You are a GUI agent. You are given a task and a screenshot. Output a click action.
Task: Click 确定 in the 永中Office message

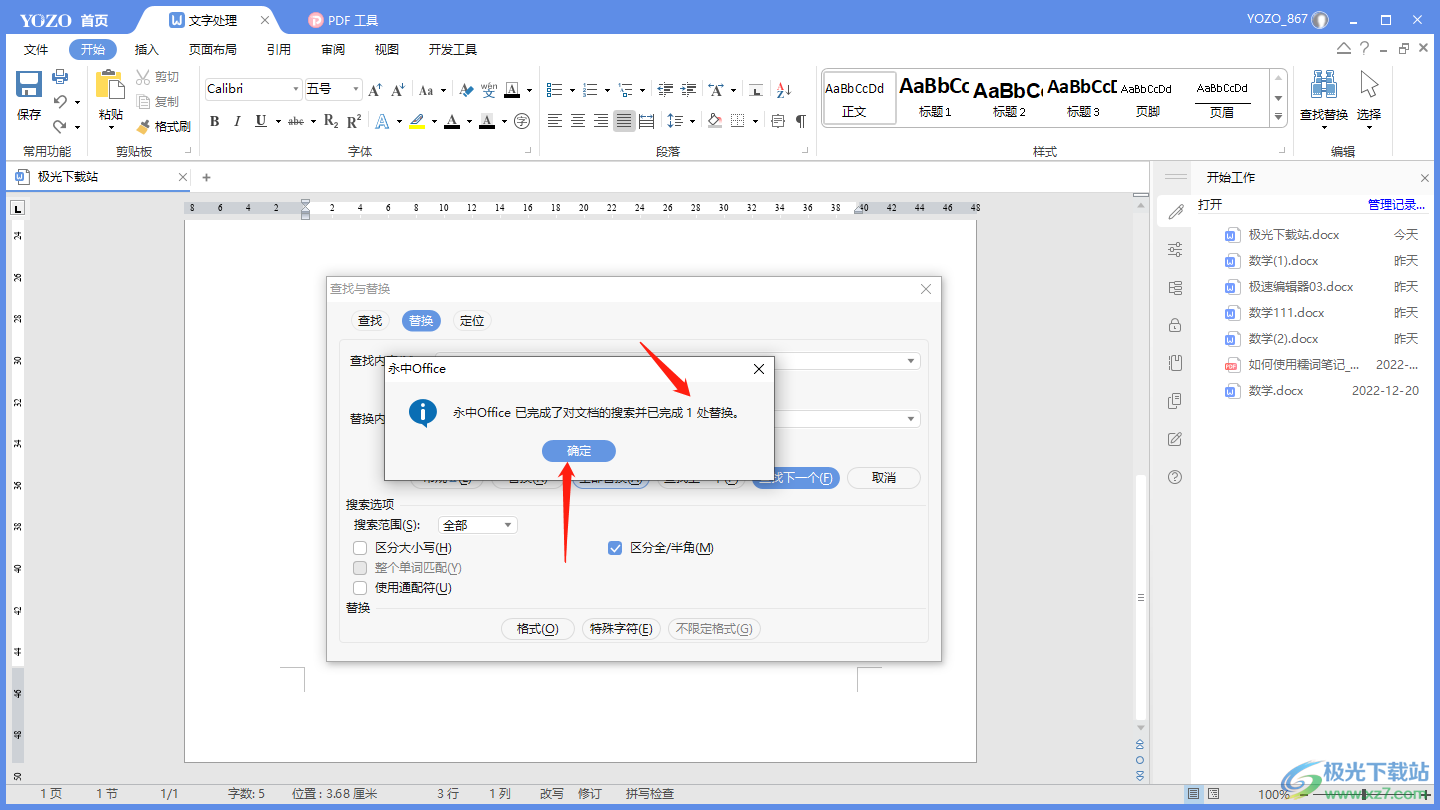[x=579, y=451]
